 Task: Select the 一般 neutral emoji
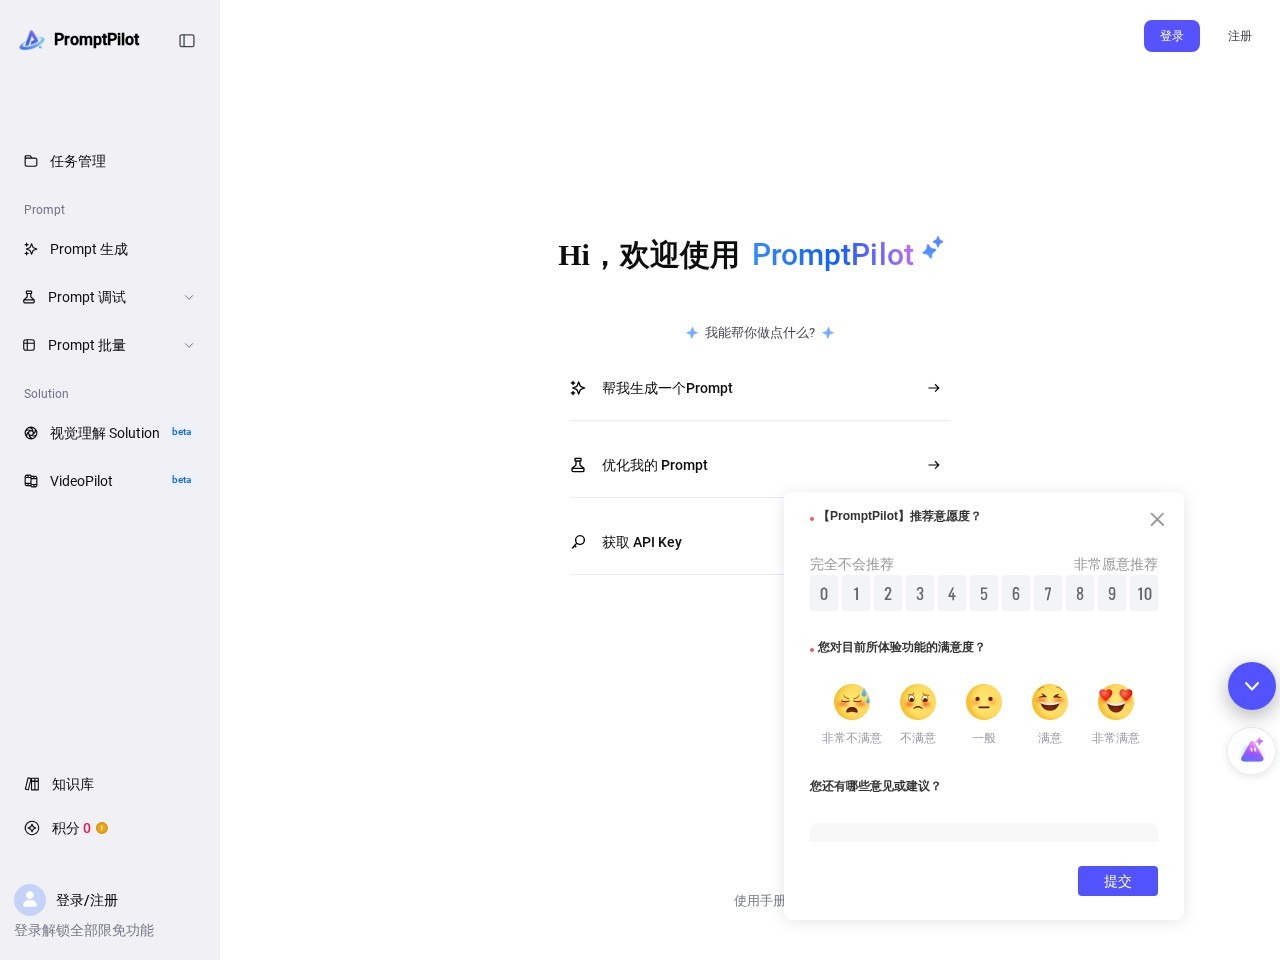[x=984, y=702]
